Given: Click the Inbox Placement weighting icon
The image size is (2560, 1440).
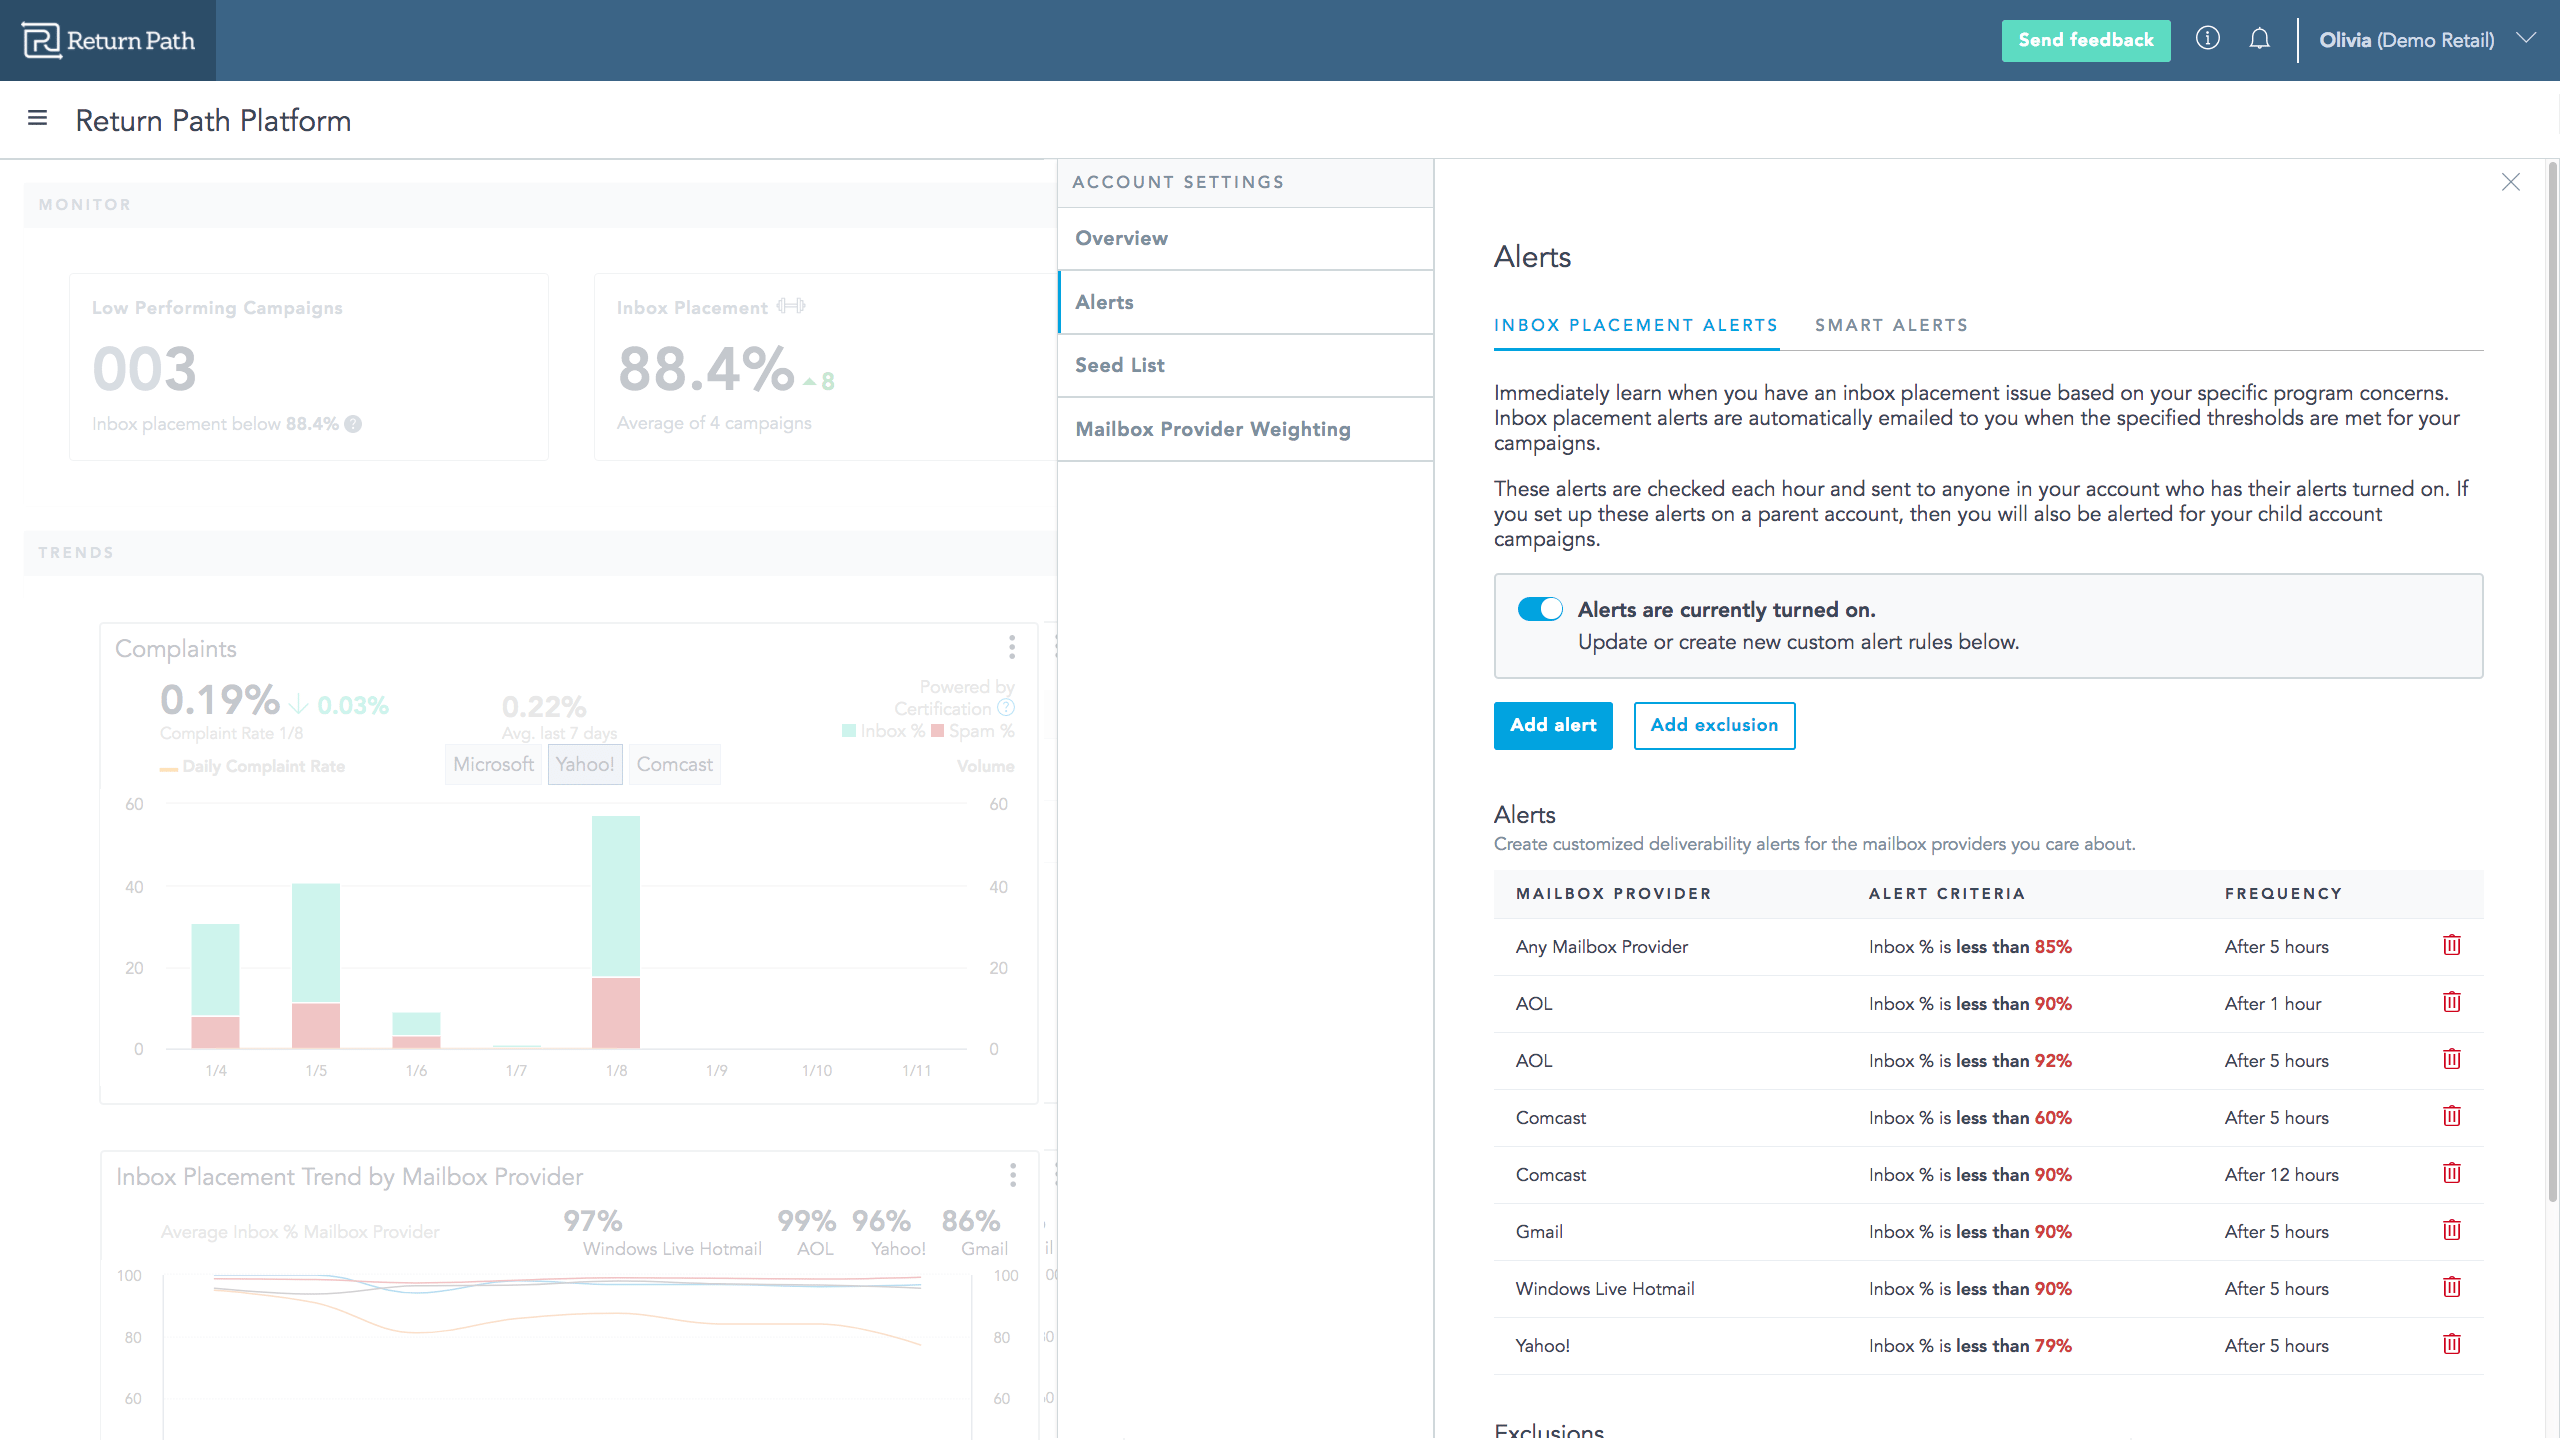Looking at the screenshot, I should pyautogui.click(x=791, y=306).
